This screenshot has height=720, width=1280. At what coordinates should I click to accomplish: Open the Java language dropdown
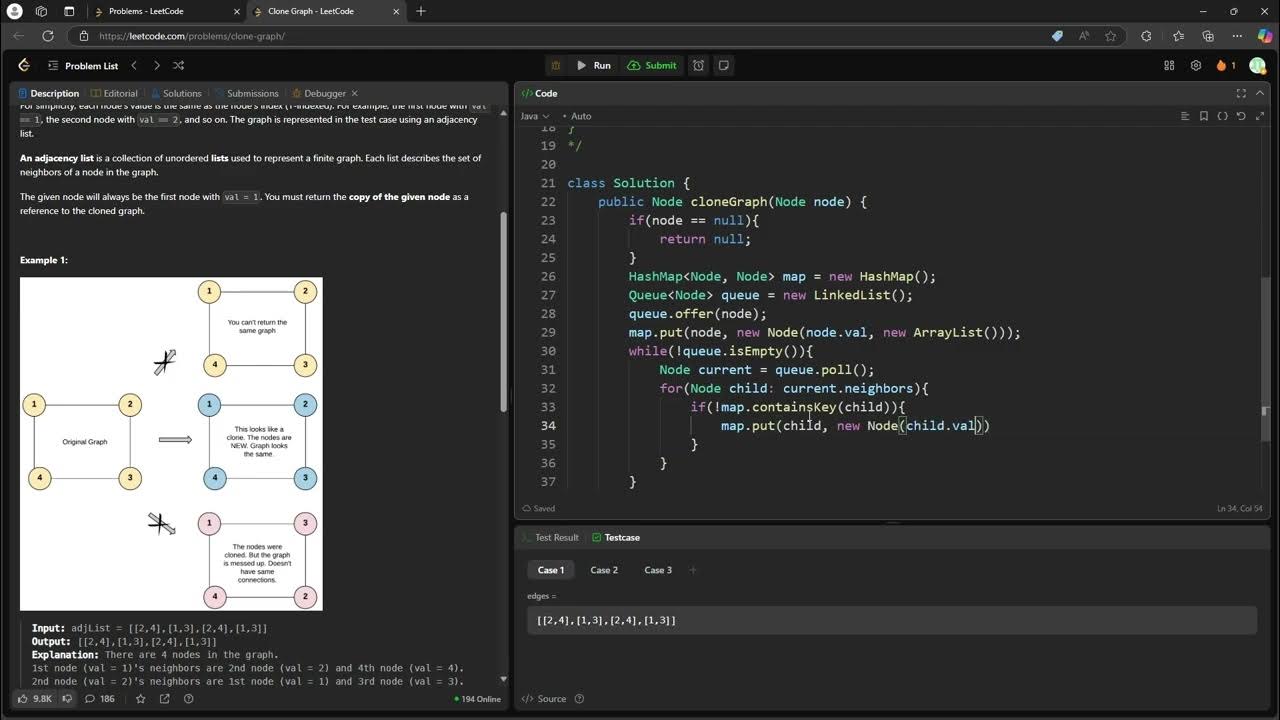coord(534,116)
